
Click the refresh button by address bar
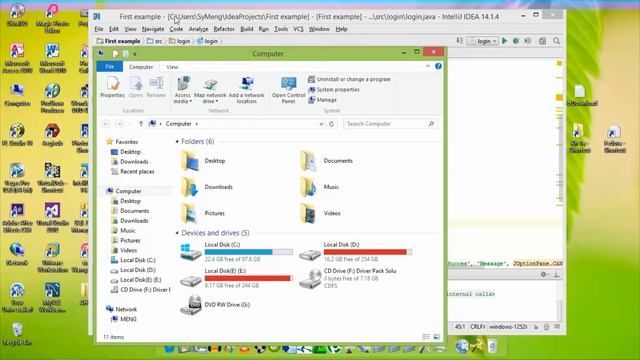pyautogui.click(x=331, y=124)
